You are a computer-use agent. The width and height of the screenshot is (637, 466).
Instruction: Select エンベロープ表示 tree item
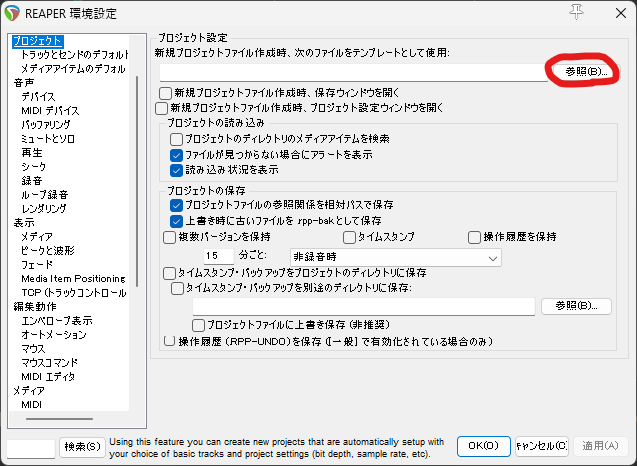pos(57,321)
